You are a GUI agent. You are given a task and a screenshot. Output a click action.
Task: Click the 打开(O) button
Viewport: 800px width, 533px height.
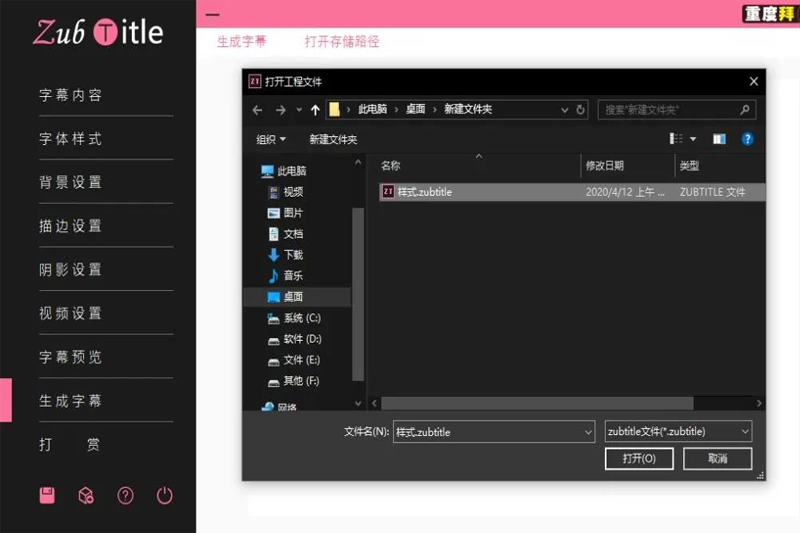(639, 459)
